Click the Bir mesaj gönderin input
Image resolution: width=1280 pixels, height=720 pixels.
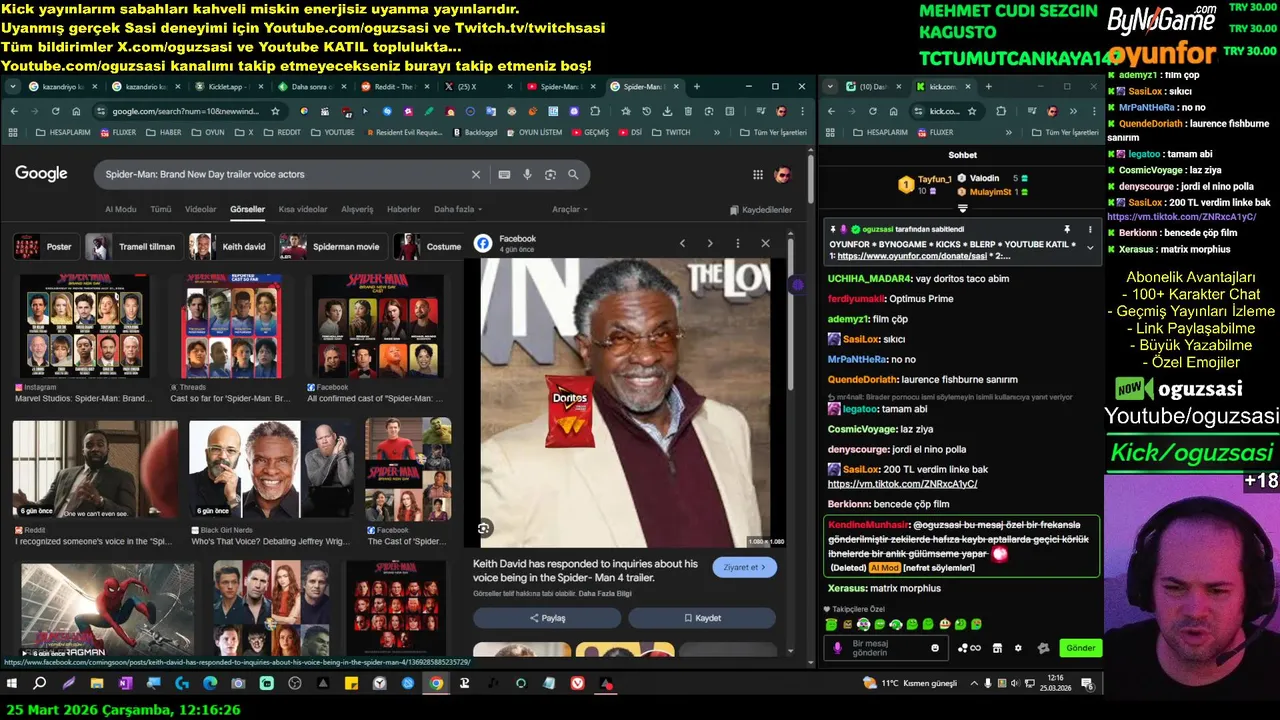coord(885,648)
